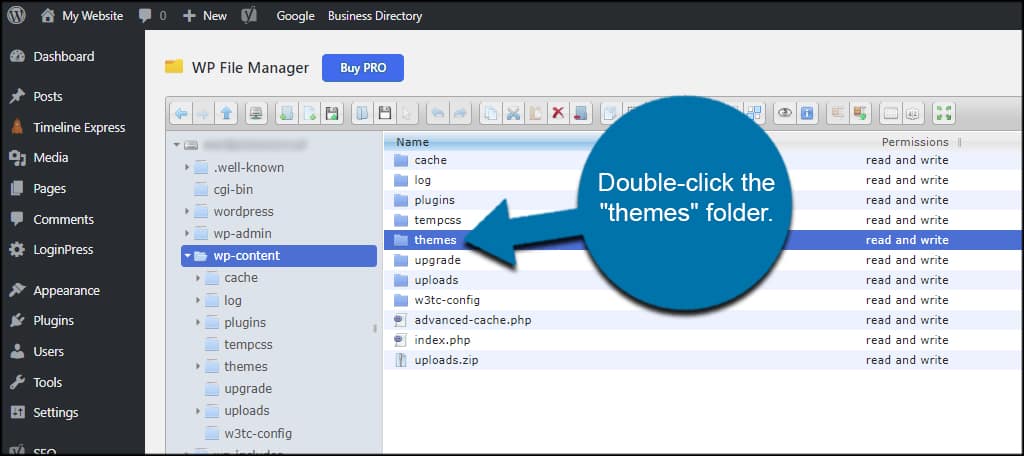The width and height of the screenshot is (1024, 456).
Task: Expand the uploads subfolder in the tree
Action: [x=198, y=411]
